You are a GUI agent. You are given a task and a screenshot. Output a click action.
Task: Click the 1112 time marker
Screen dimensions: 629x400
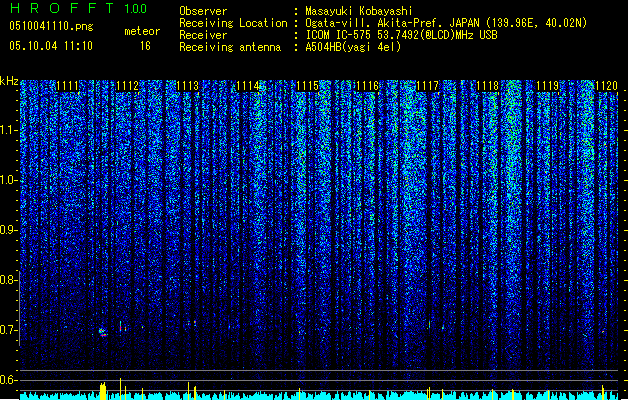tap(127, 86)
